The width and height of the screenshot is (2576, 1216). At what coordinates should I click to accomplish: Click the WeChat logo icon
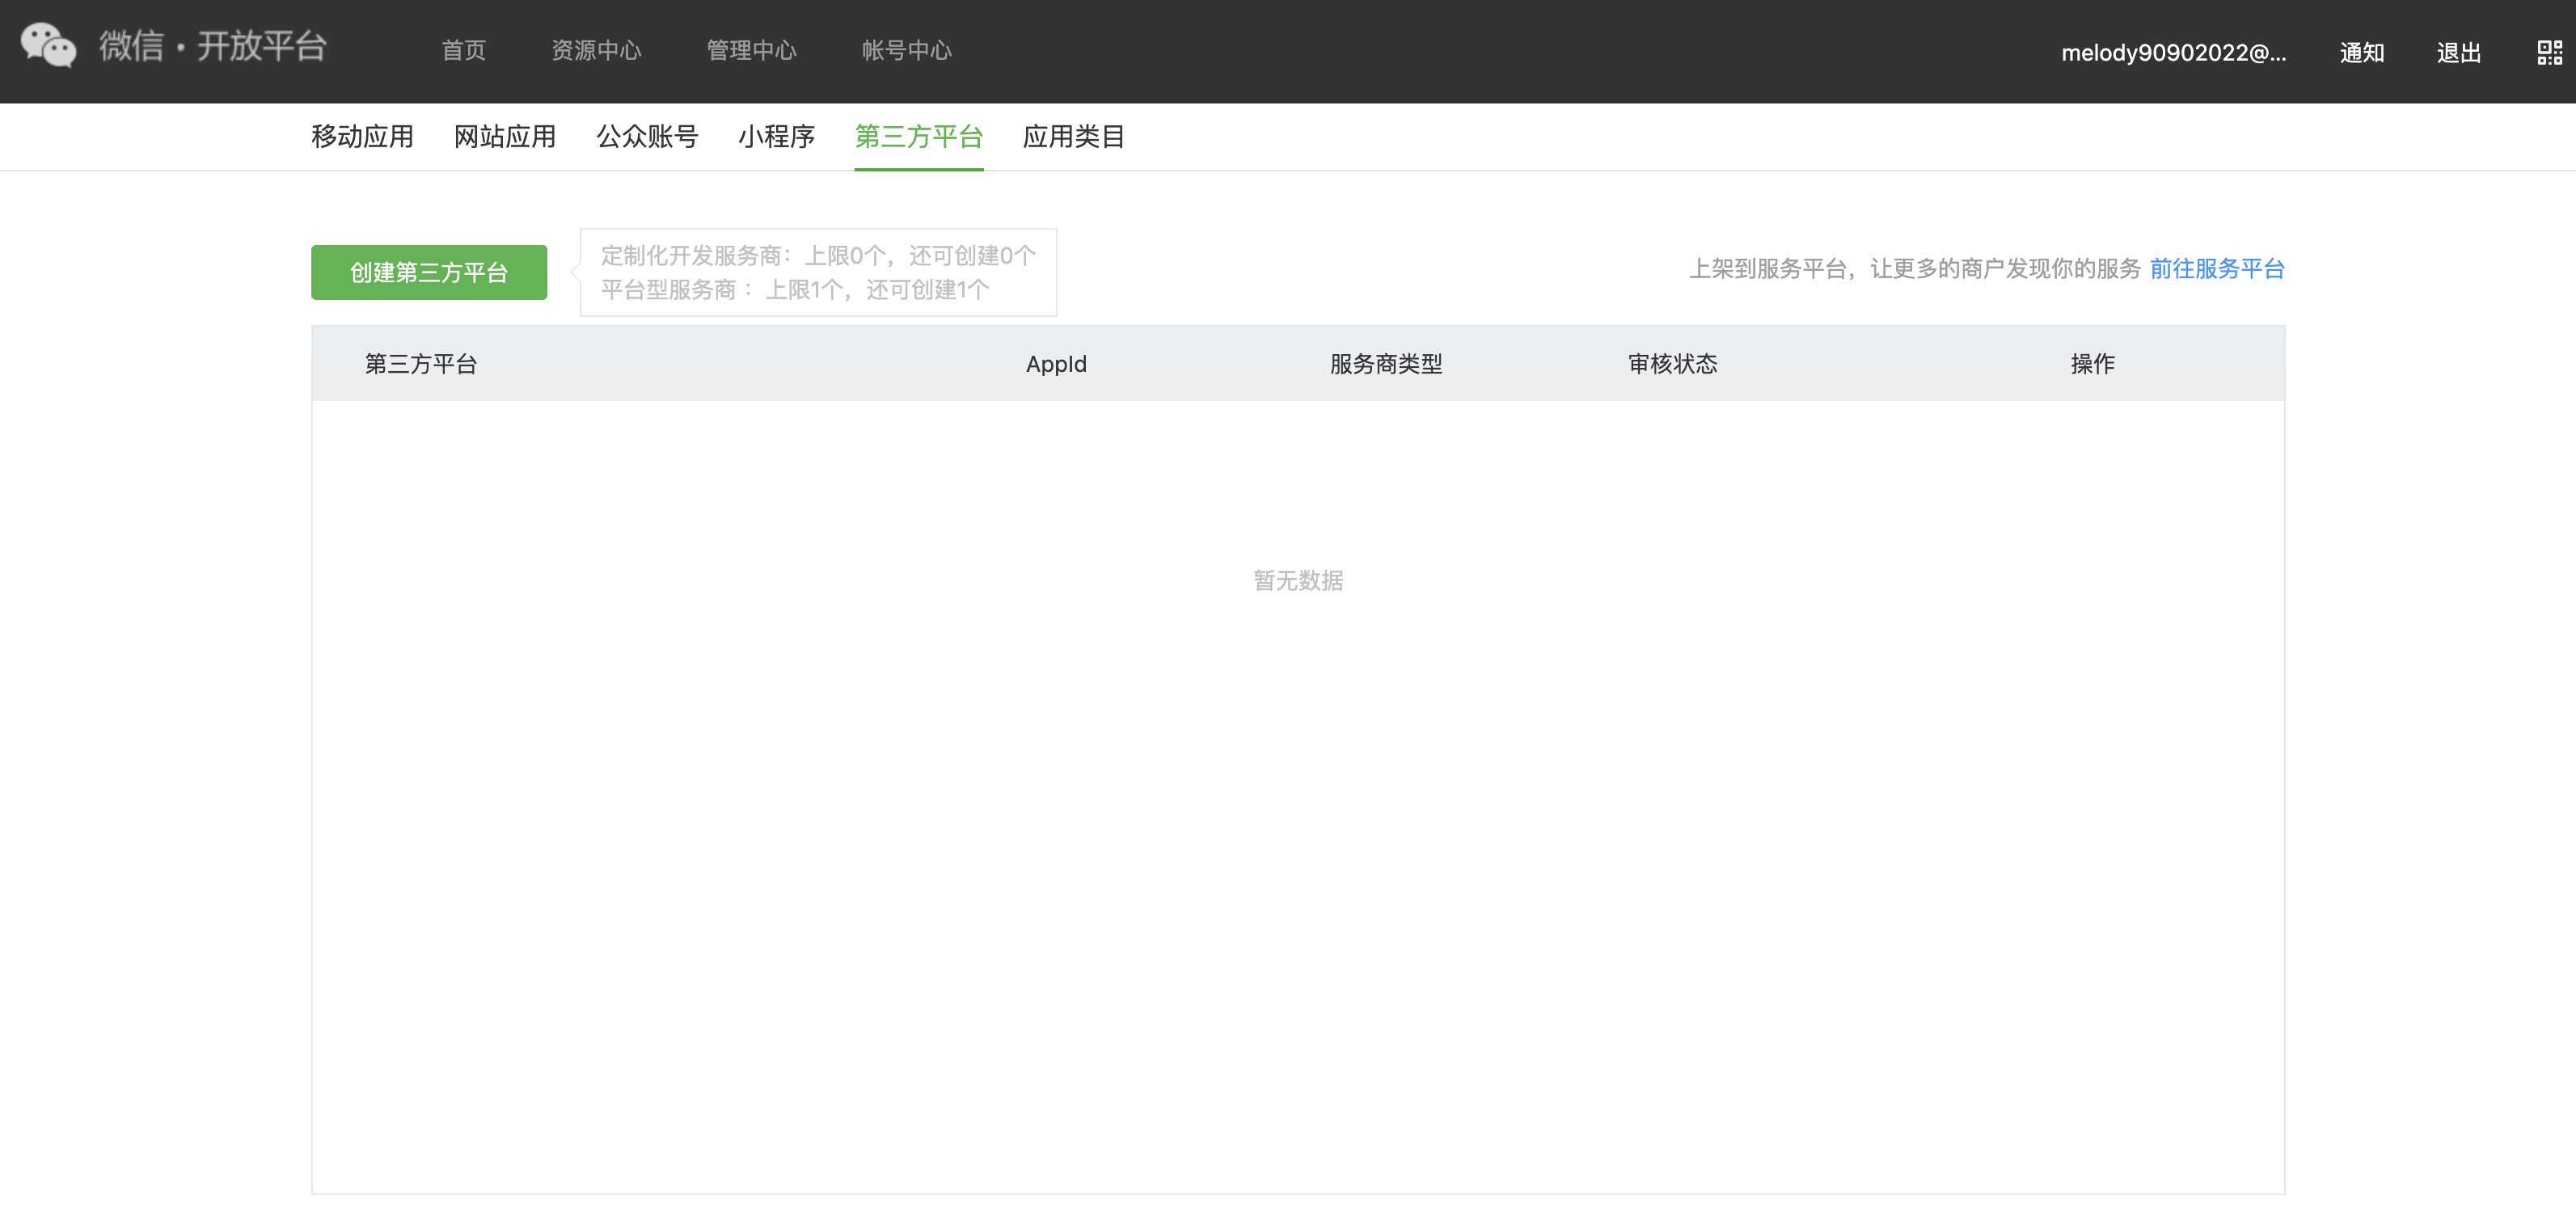48,46
